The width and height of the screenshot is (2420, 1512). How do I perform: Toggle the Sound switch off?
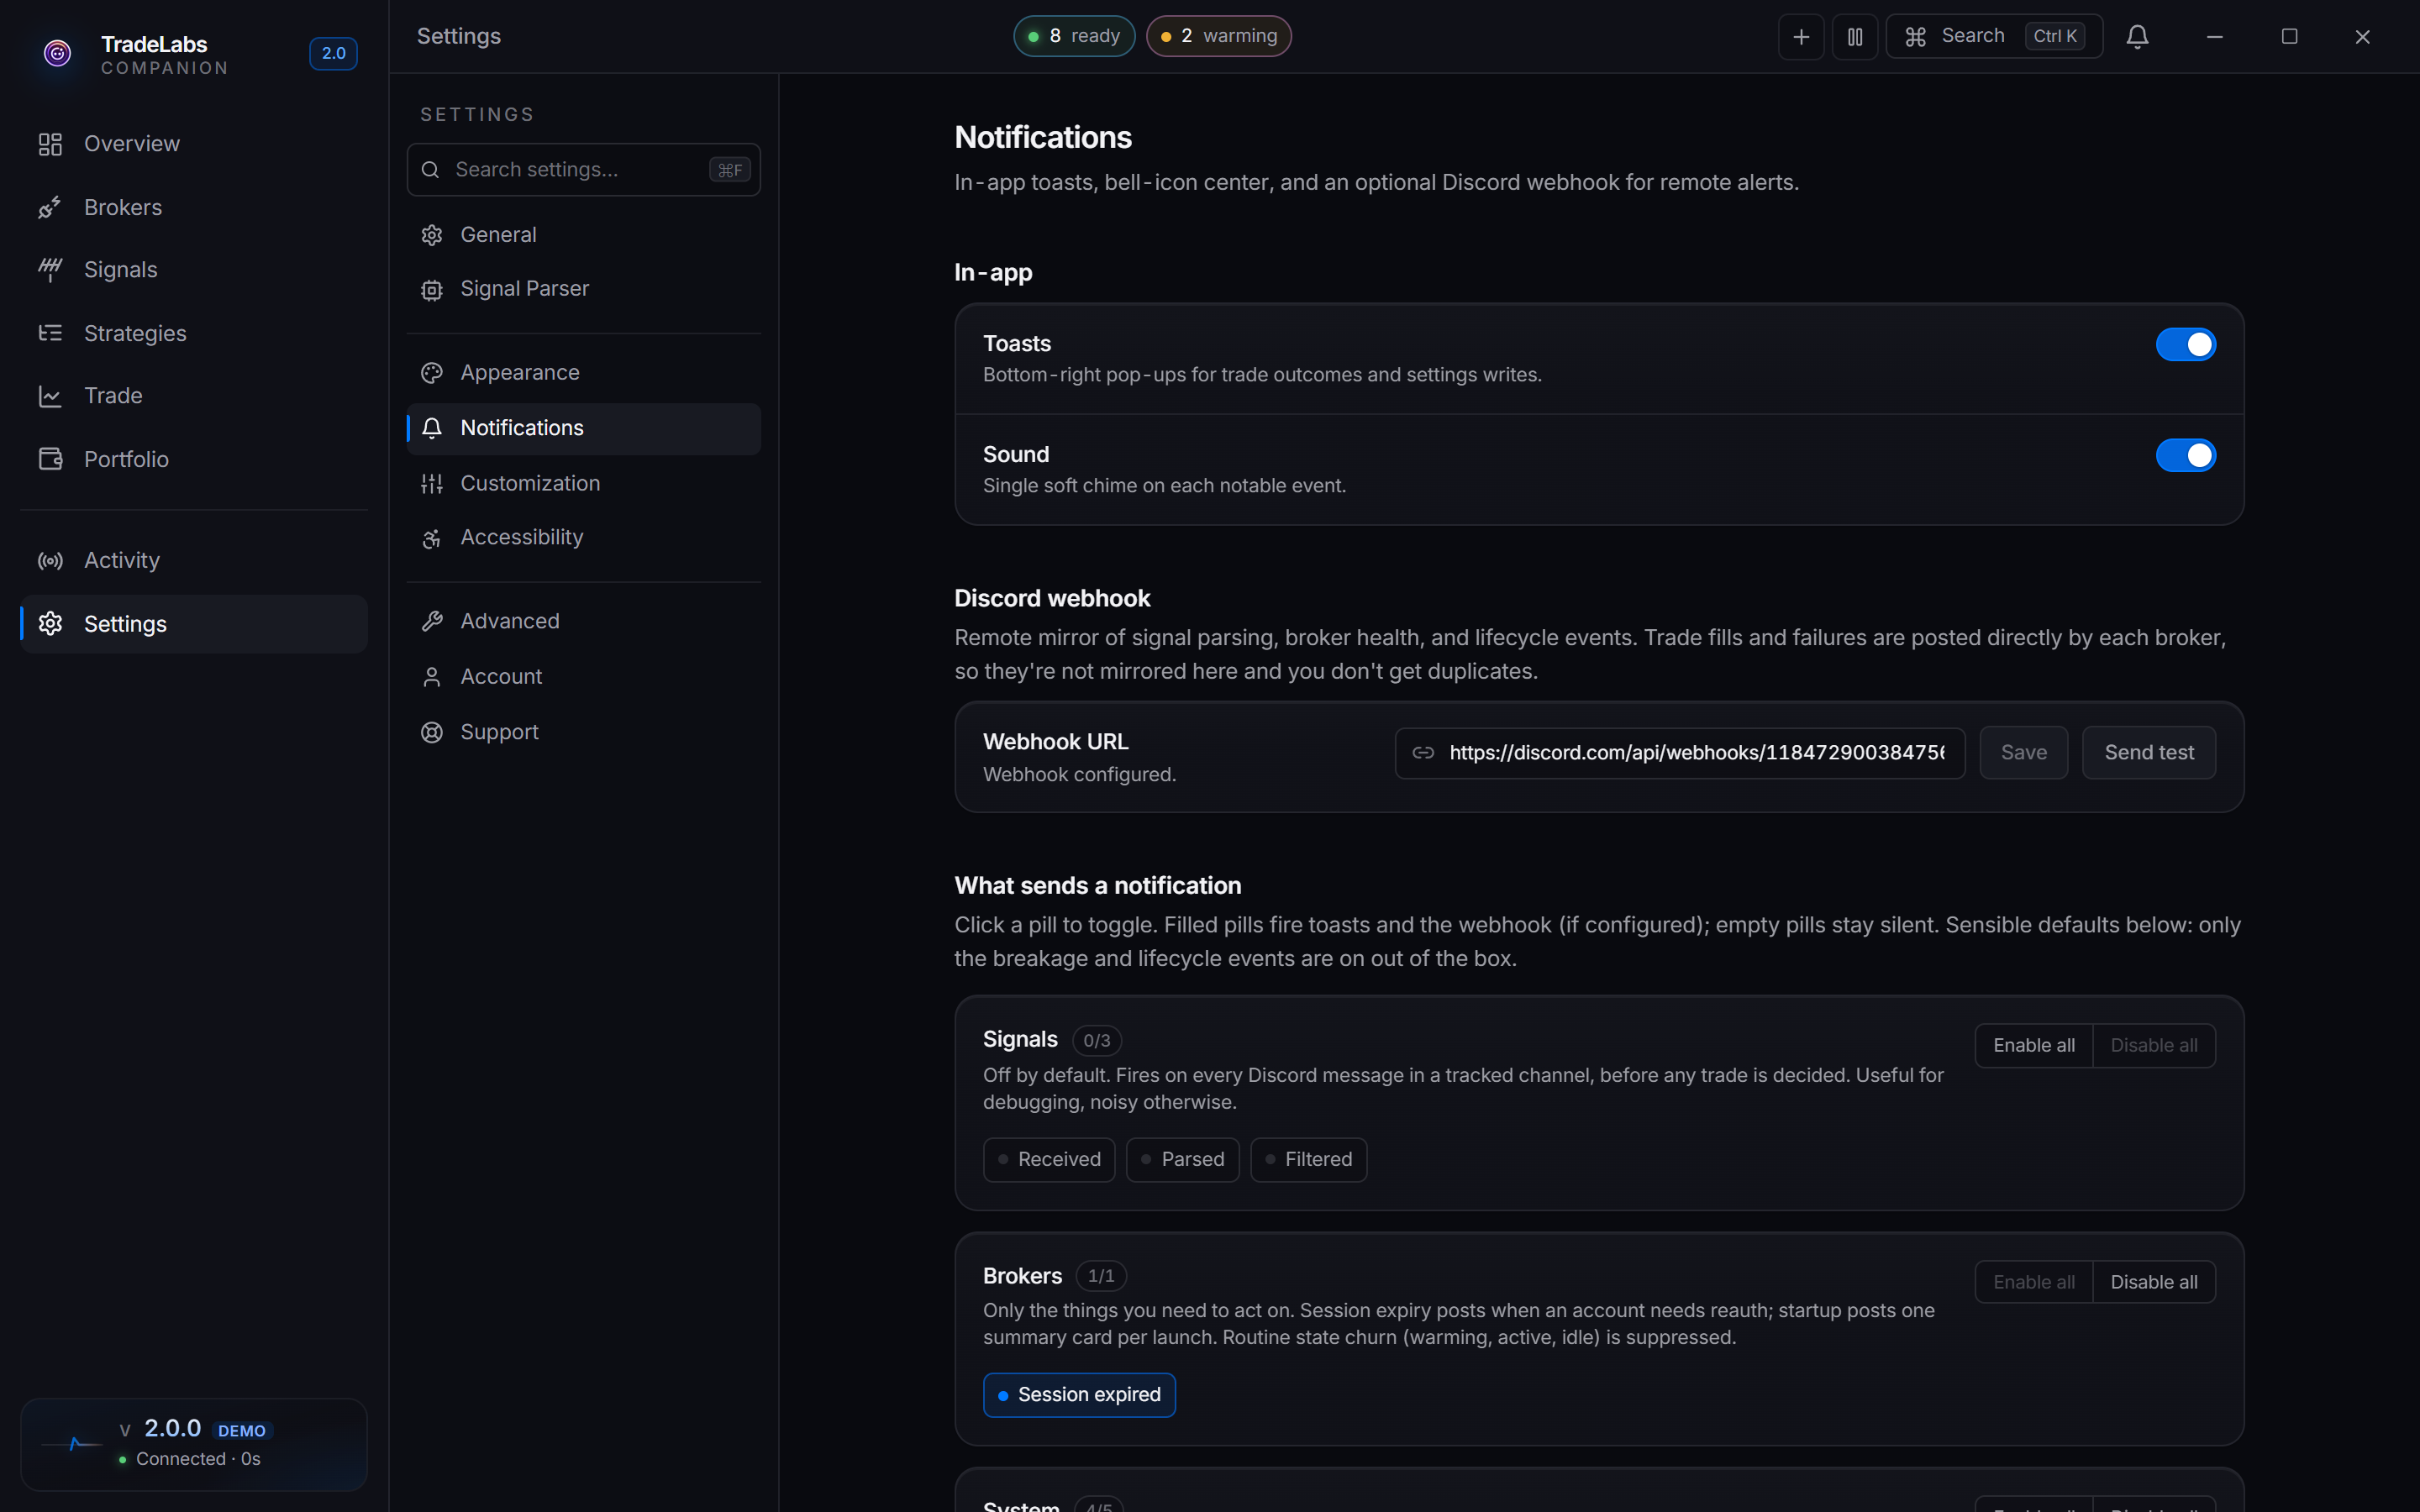point(2185,456)
